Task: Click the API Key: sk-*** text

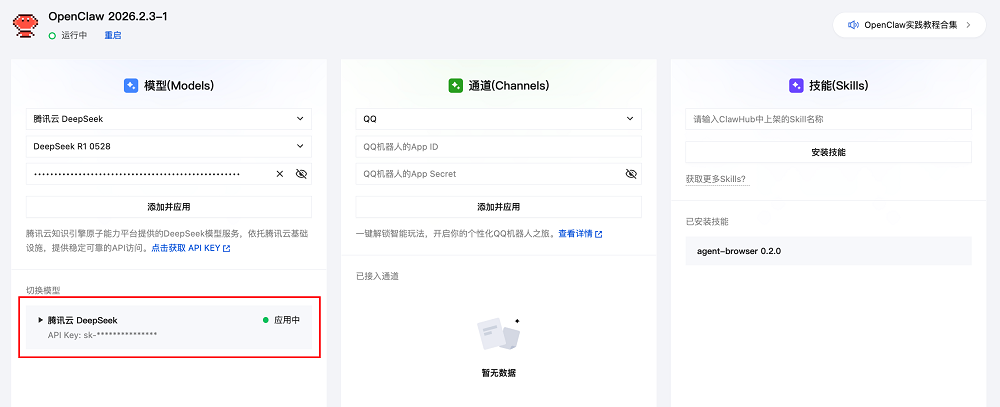Action: [x=102, y=334]
